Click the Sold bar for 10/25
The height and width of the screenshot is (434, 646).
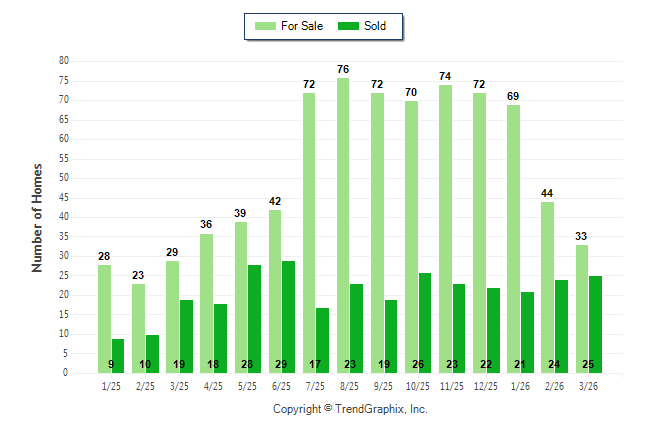(425, 322)
